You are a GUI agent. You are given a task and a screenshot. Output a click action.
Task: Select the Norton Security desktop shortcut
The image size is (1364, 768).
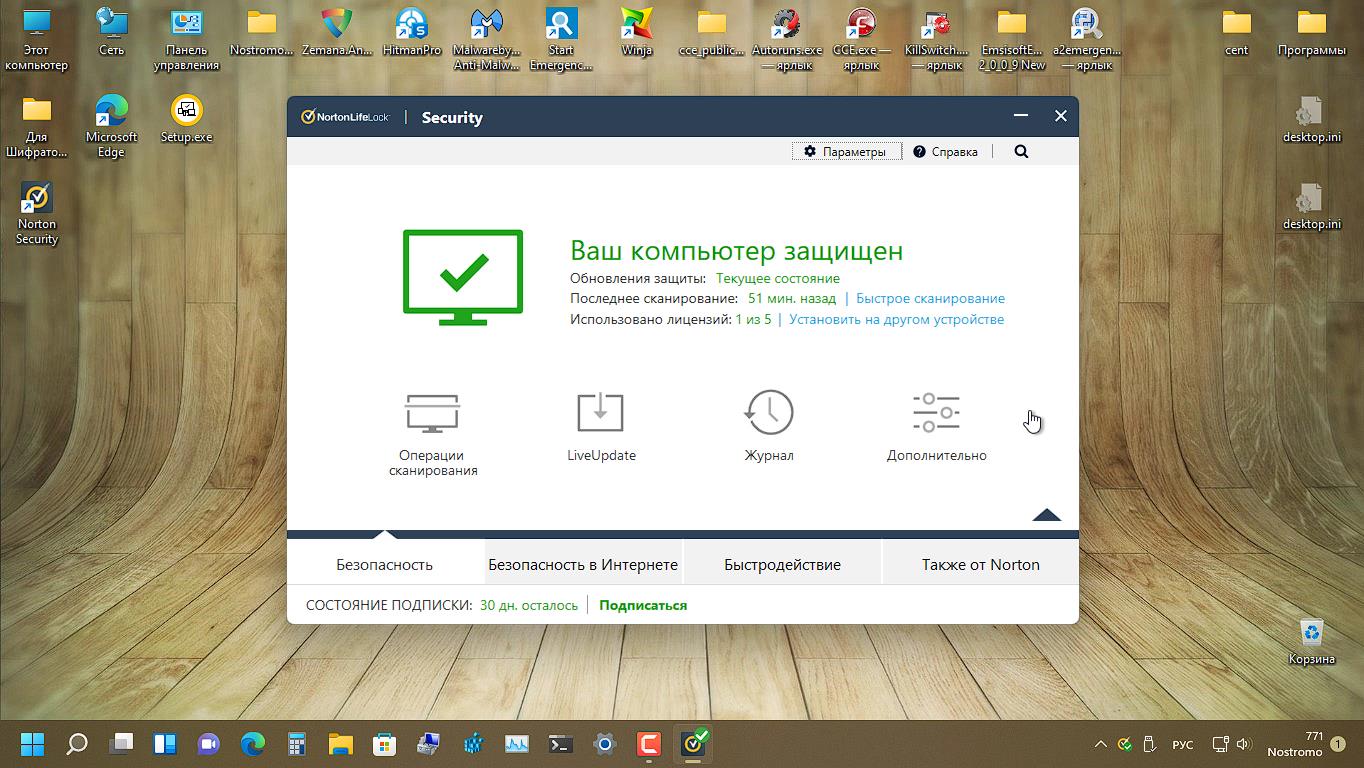coord(37,213)
